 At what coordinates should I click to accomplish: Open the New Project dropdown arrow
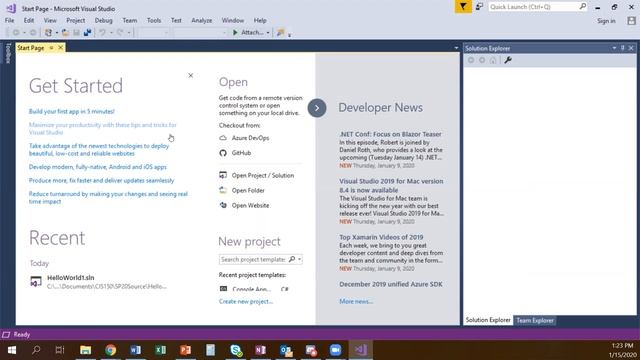tap(56, 33)
